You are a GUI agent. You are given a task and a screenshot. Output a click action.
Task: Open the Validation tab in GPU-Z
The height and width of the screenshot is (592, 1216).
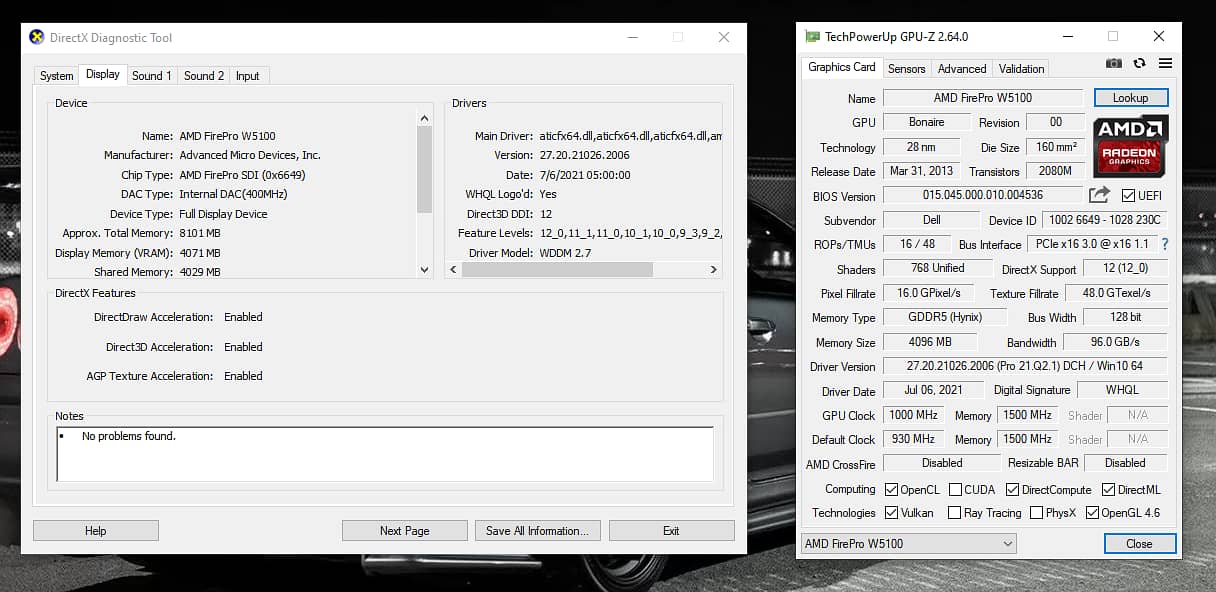coord(1021,69)
